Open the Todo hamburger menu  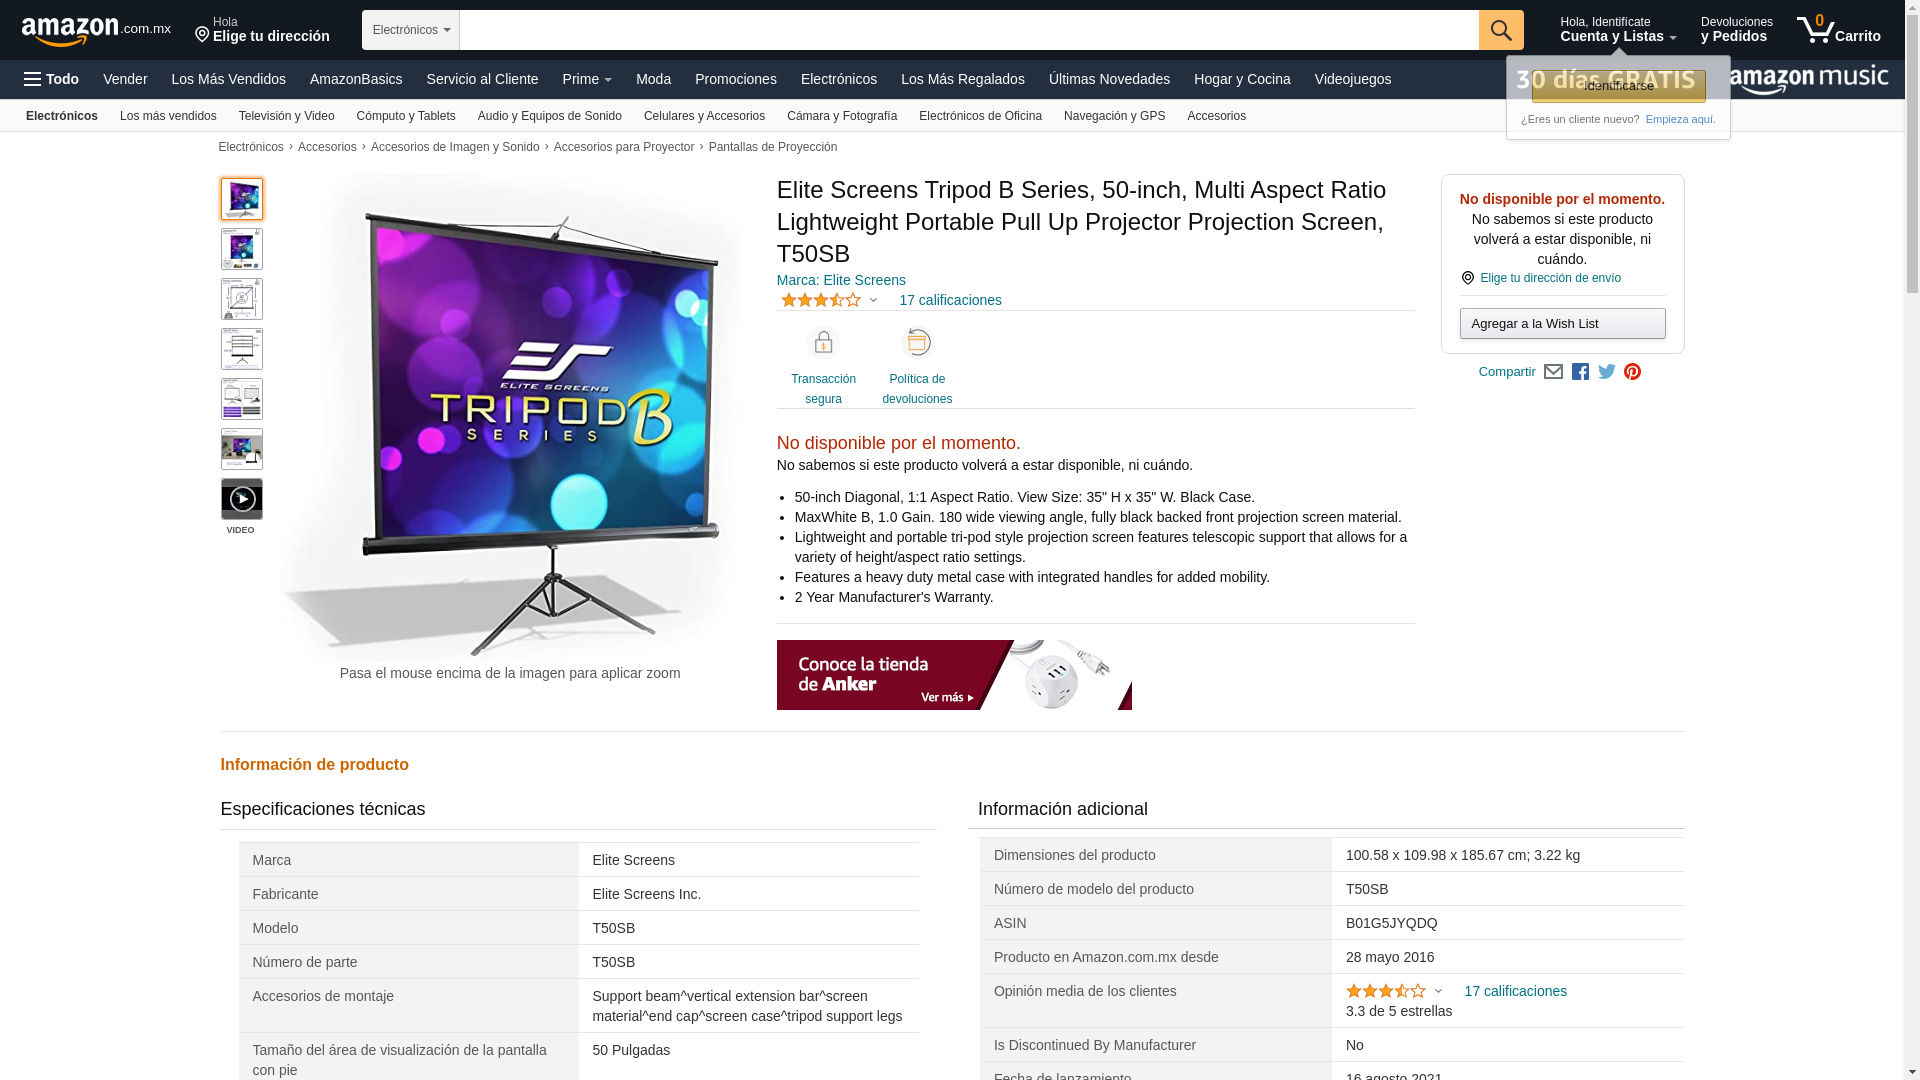(51, 79)
